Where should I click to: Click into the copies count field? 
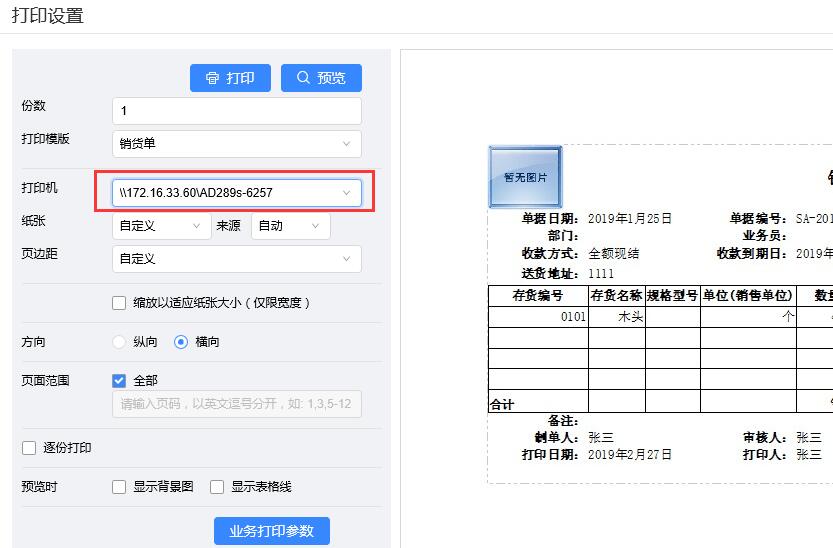click(x=236, y=111)
